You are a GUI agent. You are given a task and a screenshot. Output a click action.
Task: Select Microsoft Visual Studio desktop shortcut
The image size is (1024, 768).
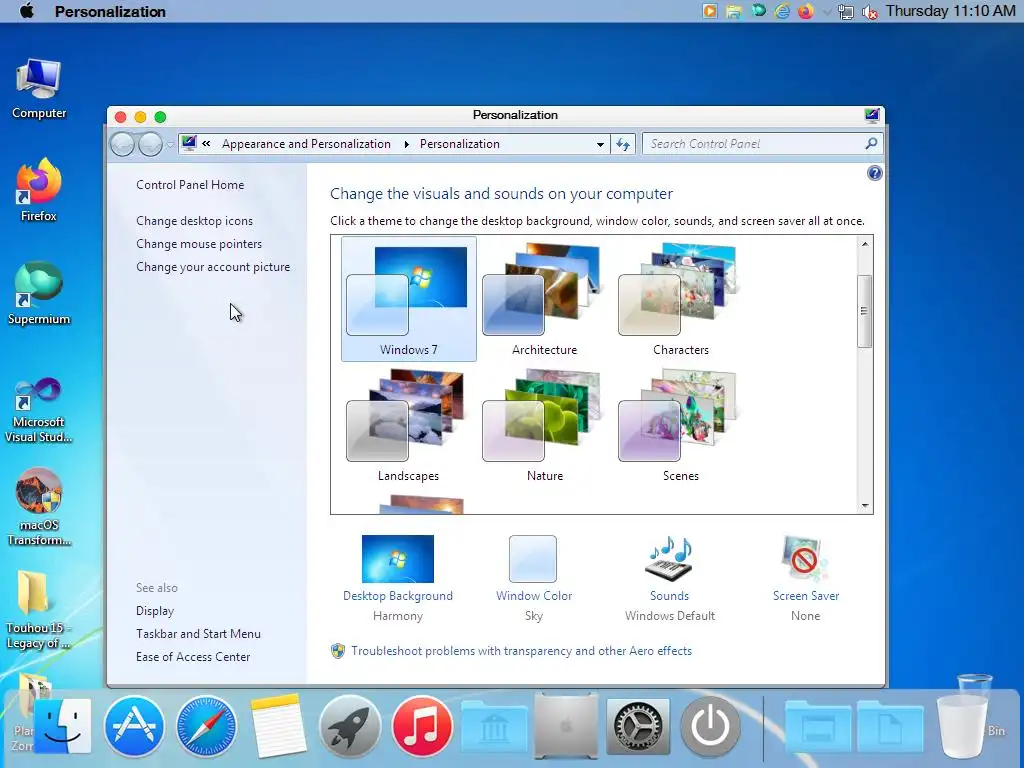click(x=39, y=411)
